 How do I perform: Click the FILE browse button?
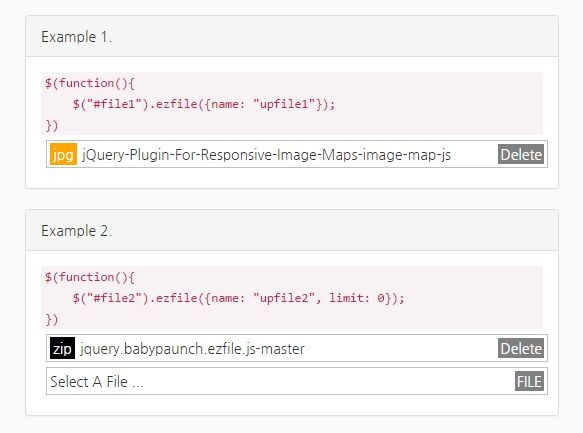[x=529, y=381]
